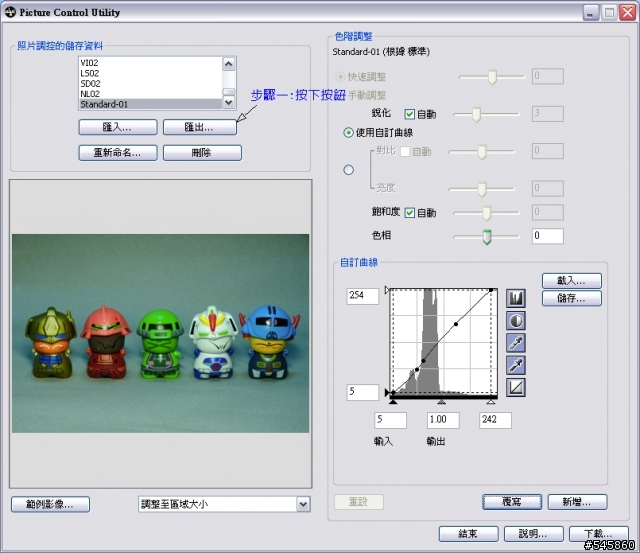Click the 匯入... import button
Viewport: 640px width, 553px height.
point(118,127)
